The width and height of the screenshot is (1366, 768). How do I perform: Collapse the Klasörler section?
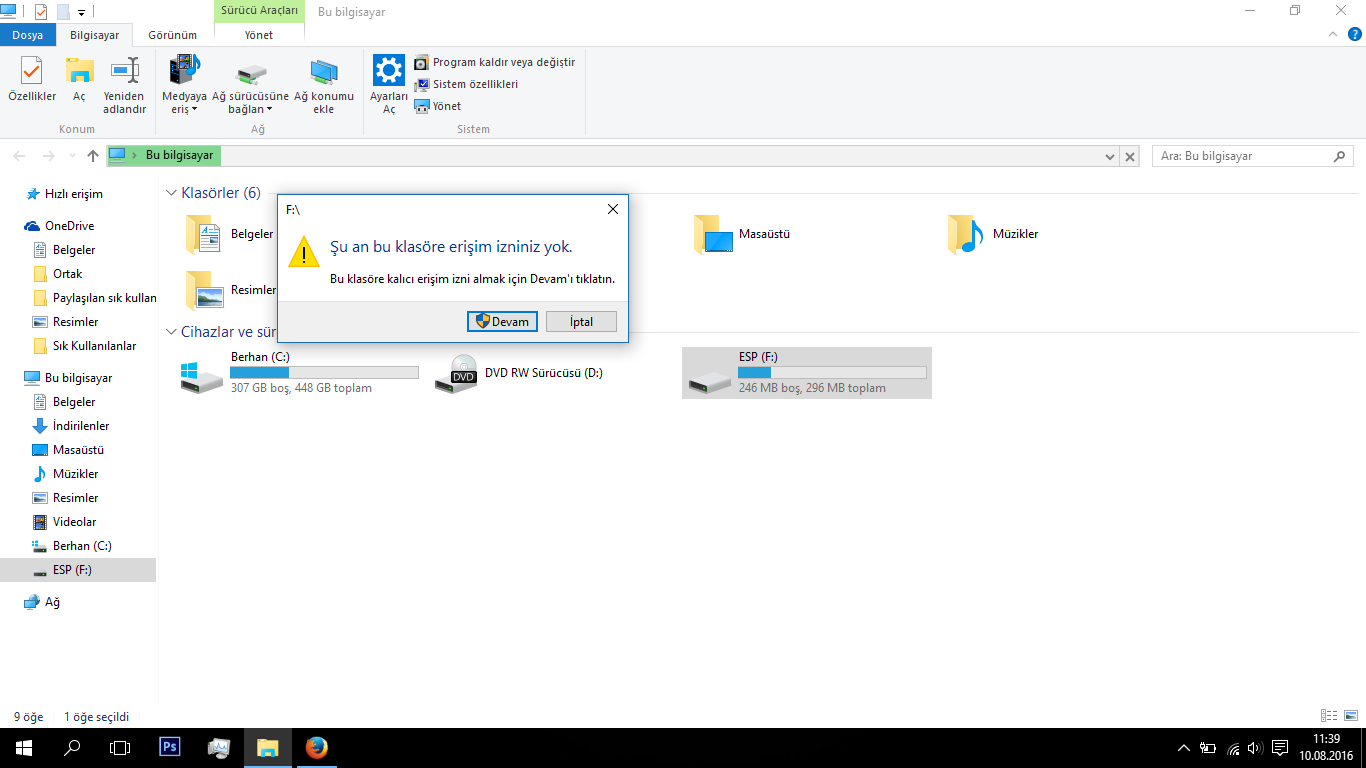click(x=170, y=193)
